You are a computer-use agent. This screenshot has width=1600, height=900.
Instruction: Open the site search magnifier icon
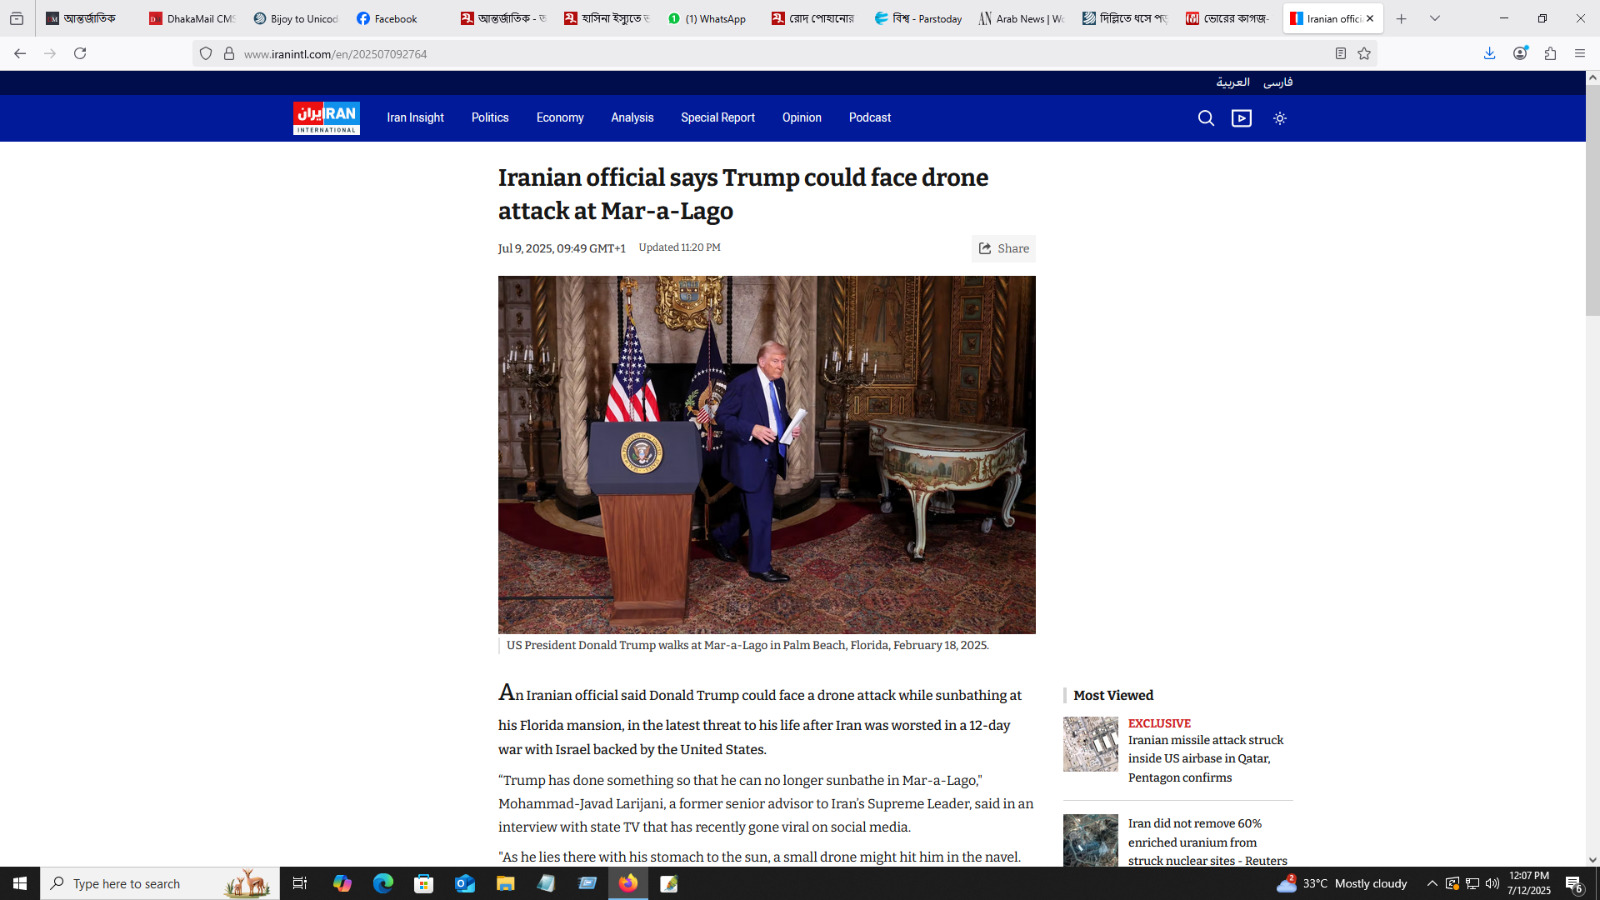pos(1206,118)
